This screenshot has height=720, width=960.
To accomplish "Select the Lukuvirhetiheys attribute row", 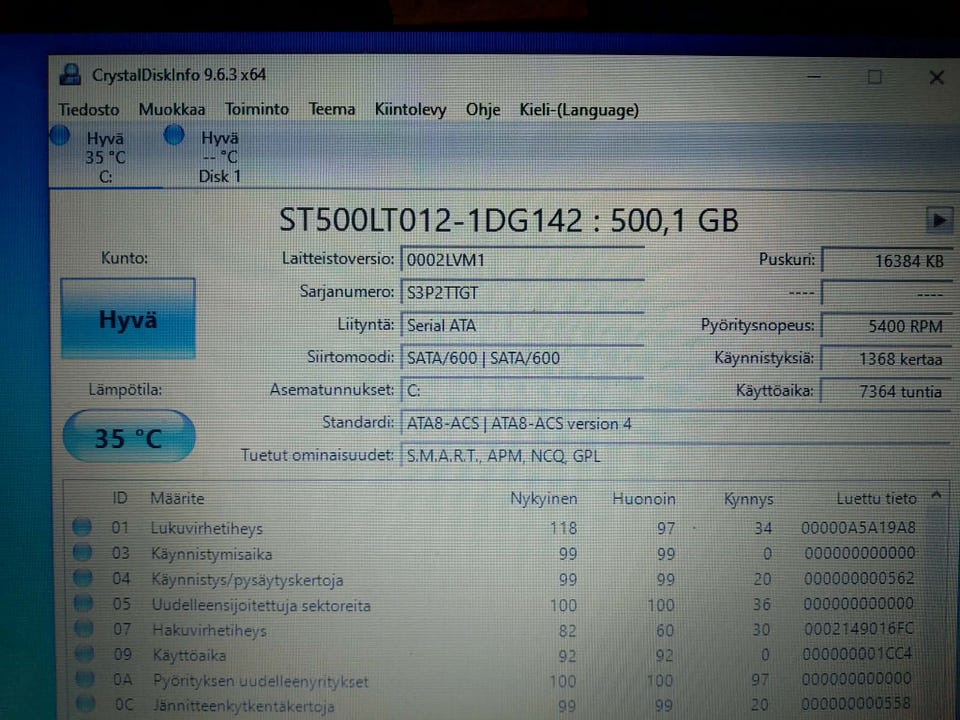I will coord(495,527).
